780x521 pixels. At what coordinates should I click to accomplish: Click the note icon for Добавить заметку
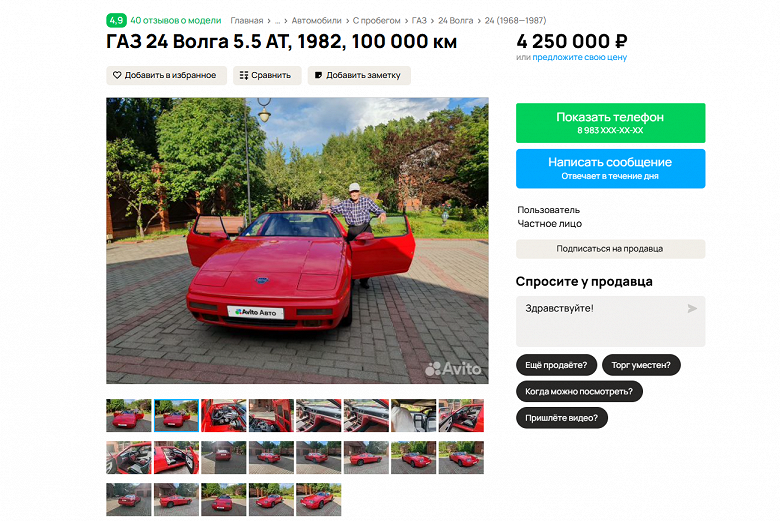pyautogui.click(x=318, y=75)
